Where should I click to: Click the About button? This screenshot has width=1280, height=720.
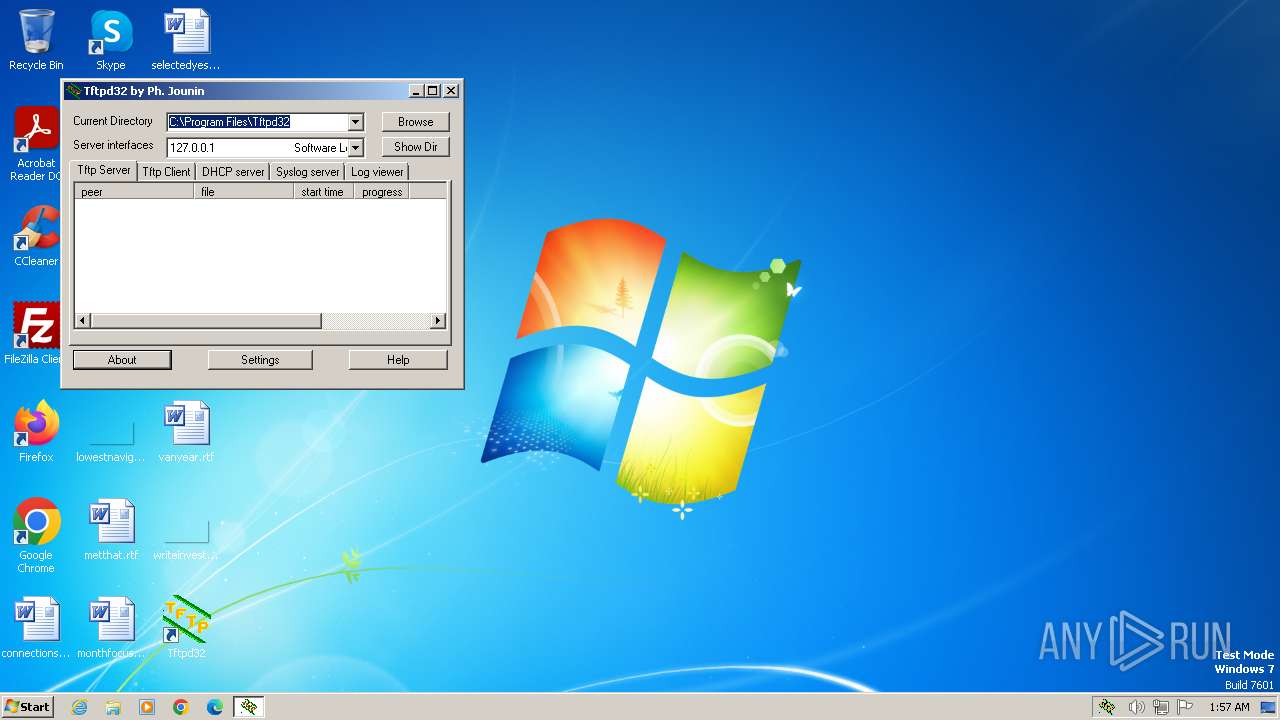[122, 360]
